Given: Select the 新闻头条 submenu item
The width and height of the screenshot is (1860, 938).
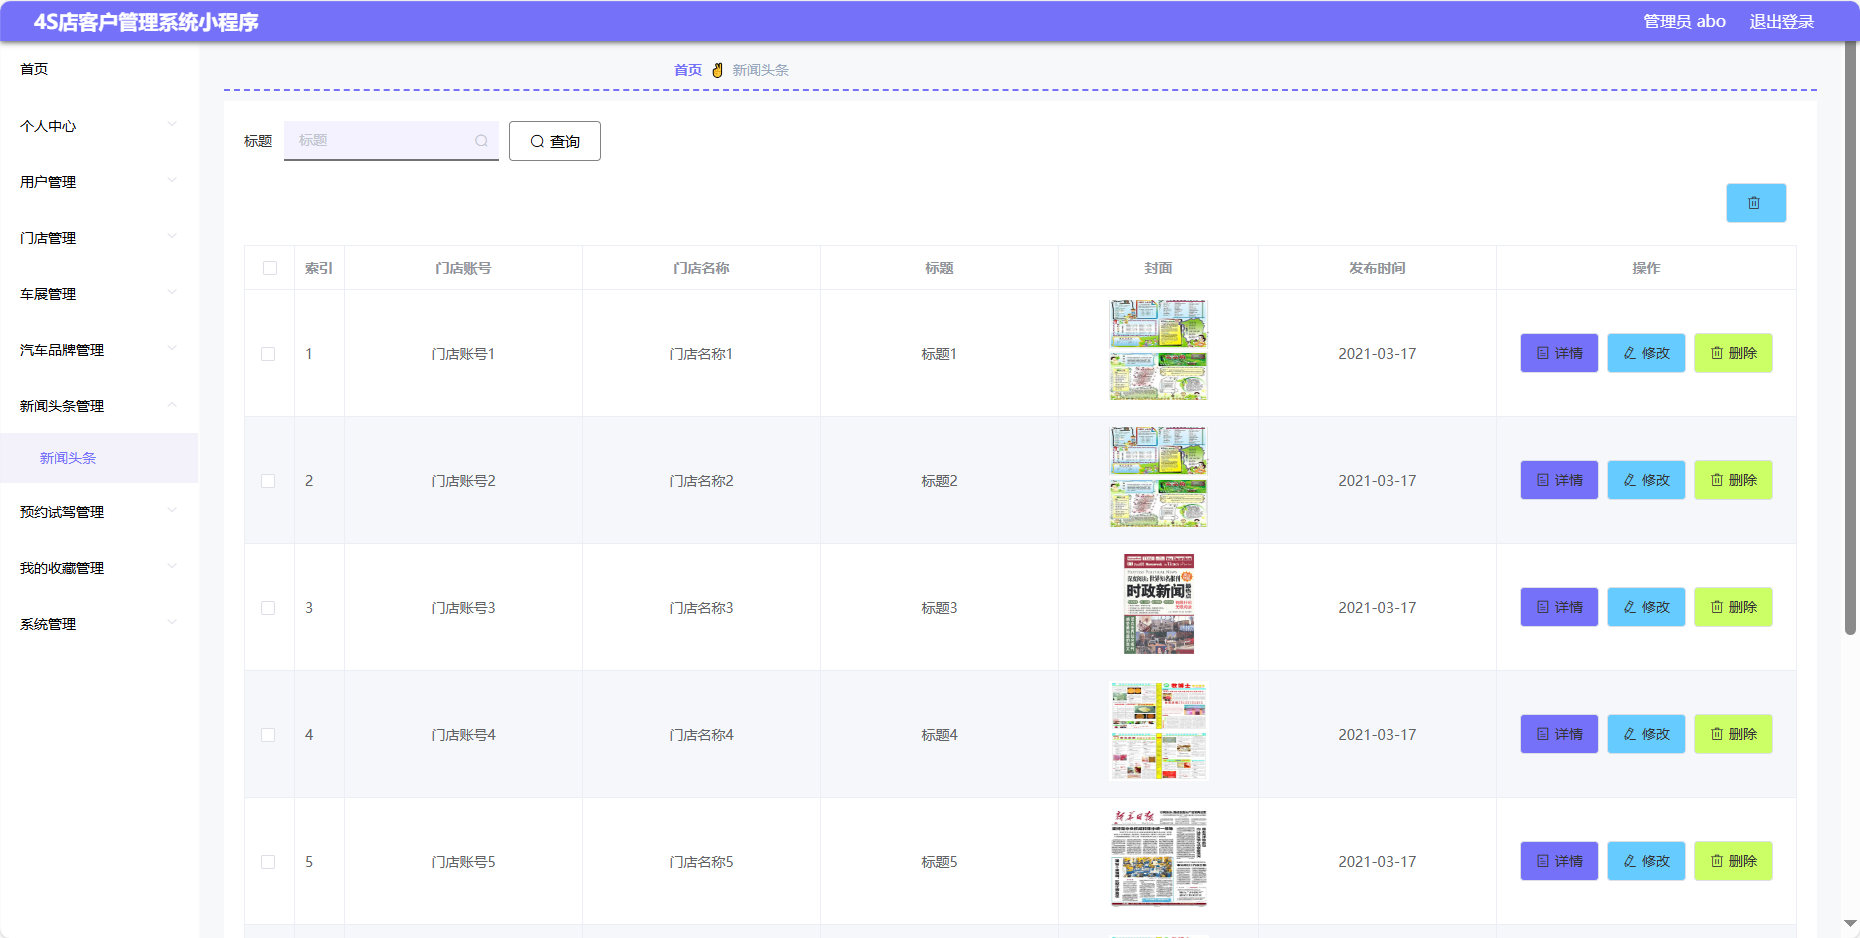Looking at the screenshot, I should (x=99, y=458).
